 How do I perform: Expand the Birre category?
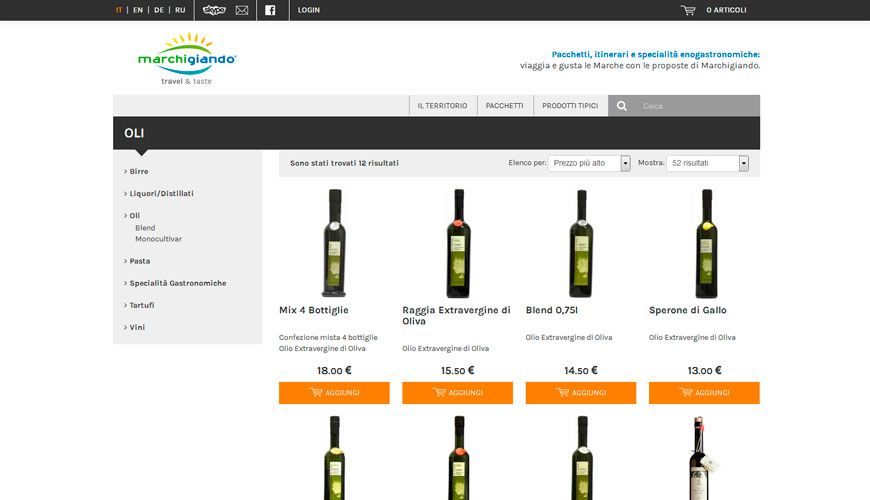pos(139,171)
